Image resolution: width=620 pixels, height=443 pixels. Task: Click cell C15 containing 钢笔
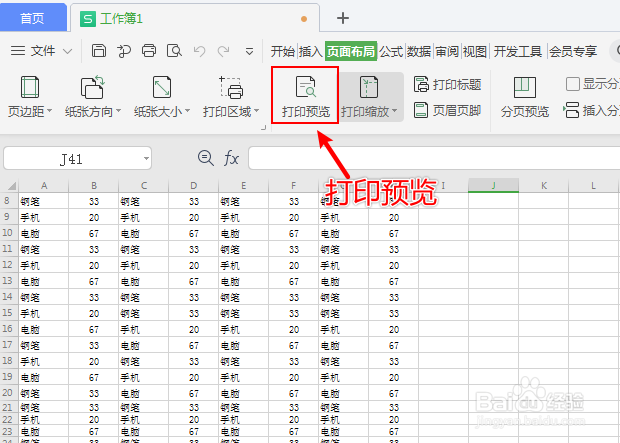[x=144, y=313]
